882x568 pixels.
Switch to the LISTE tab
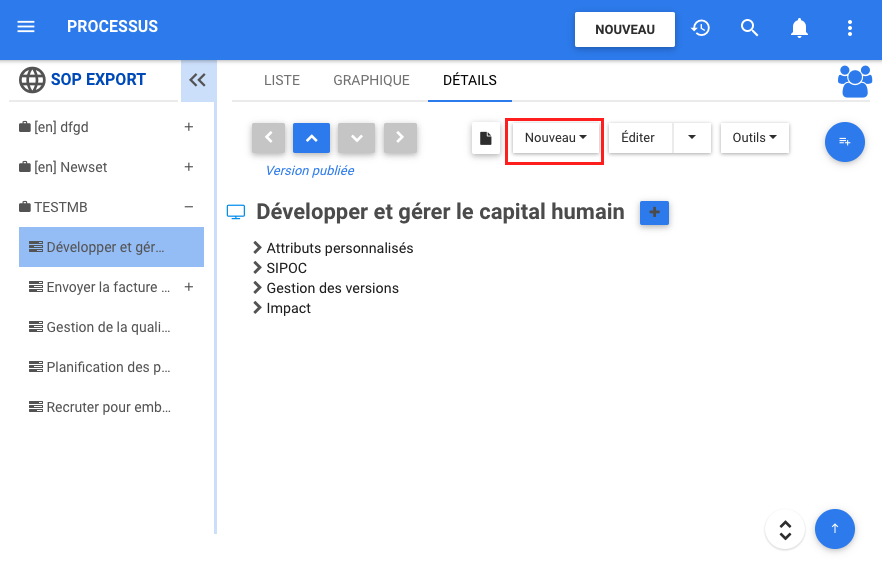tap(282, 80)
